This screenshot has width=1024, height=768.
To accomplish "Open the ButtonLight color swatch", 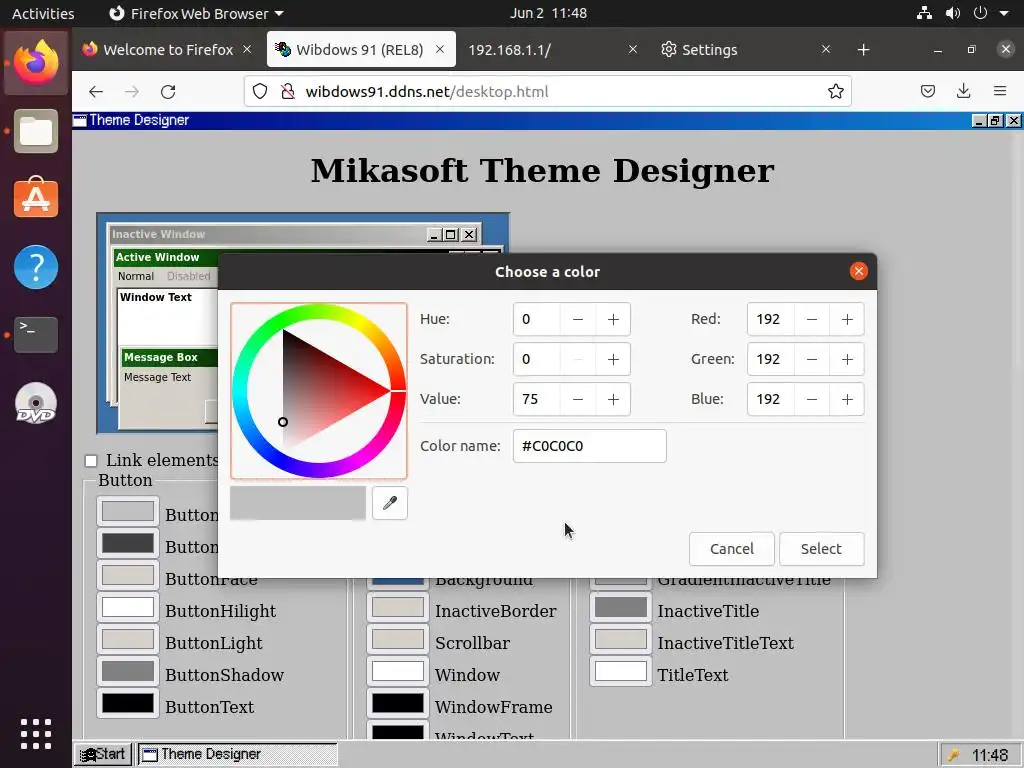I will [x=128, y=639].
